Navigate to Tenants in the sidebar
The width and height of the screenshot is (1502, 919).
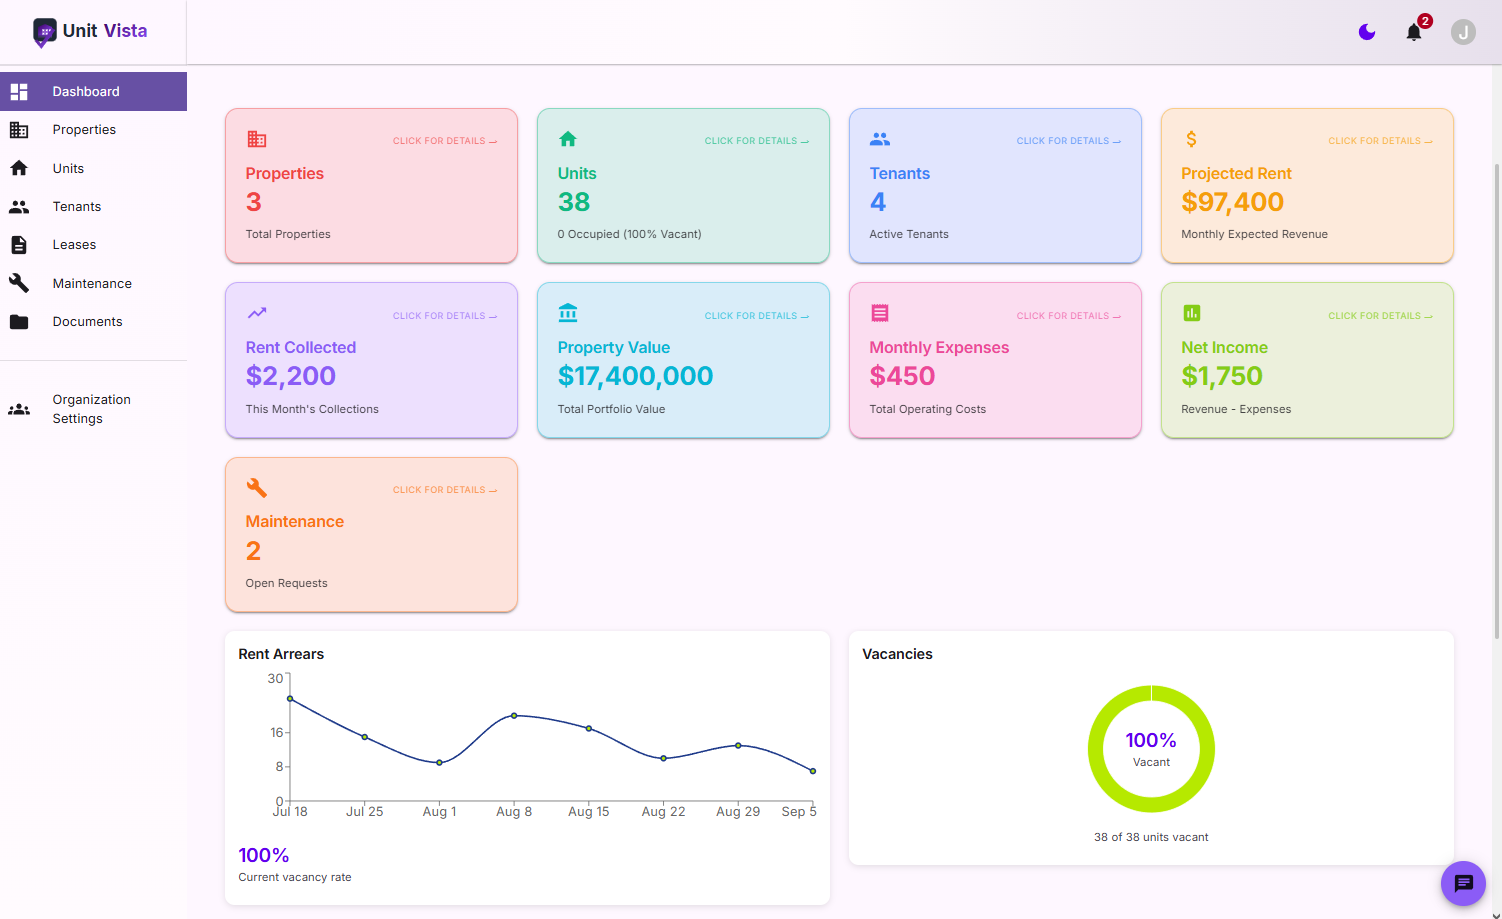point(77,206)
